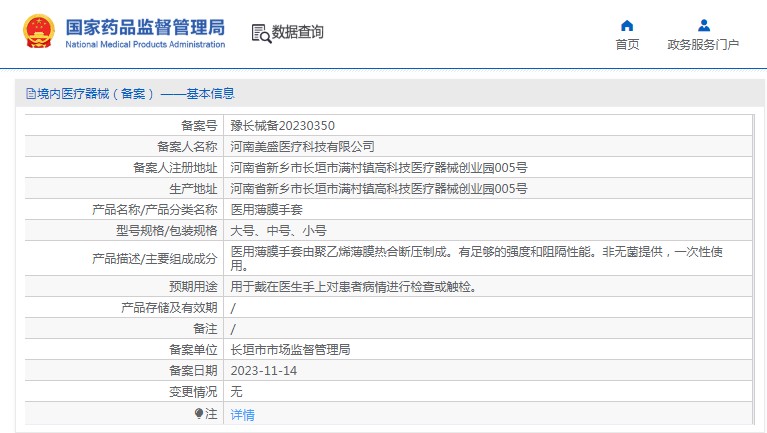
Task: Click the document icon beside 境内医疗器械
Action: click(x=31, y=93)
